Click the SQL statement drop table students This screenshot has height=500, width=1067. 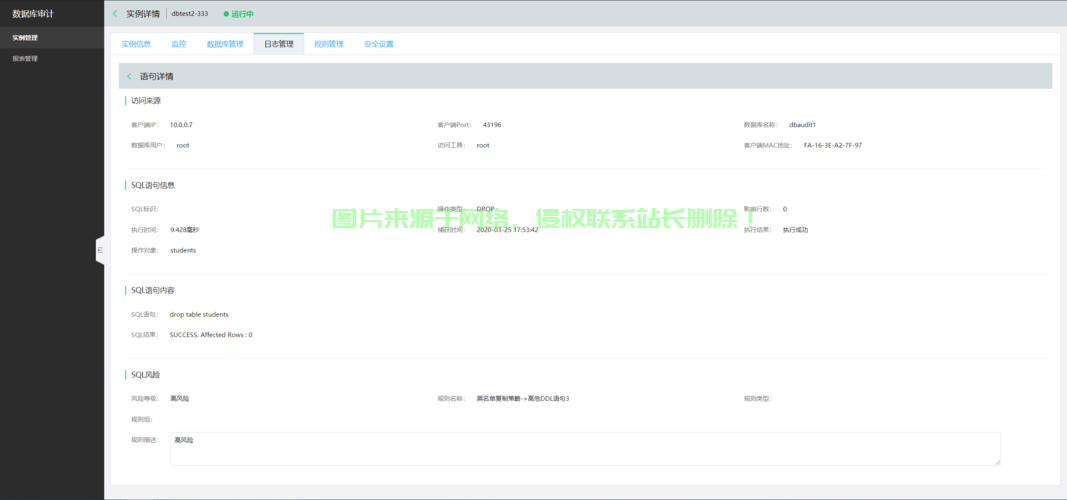[x=199, y=314]
